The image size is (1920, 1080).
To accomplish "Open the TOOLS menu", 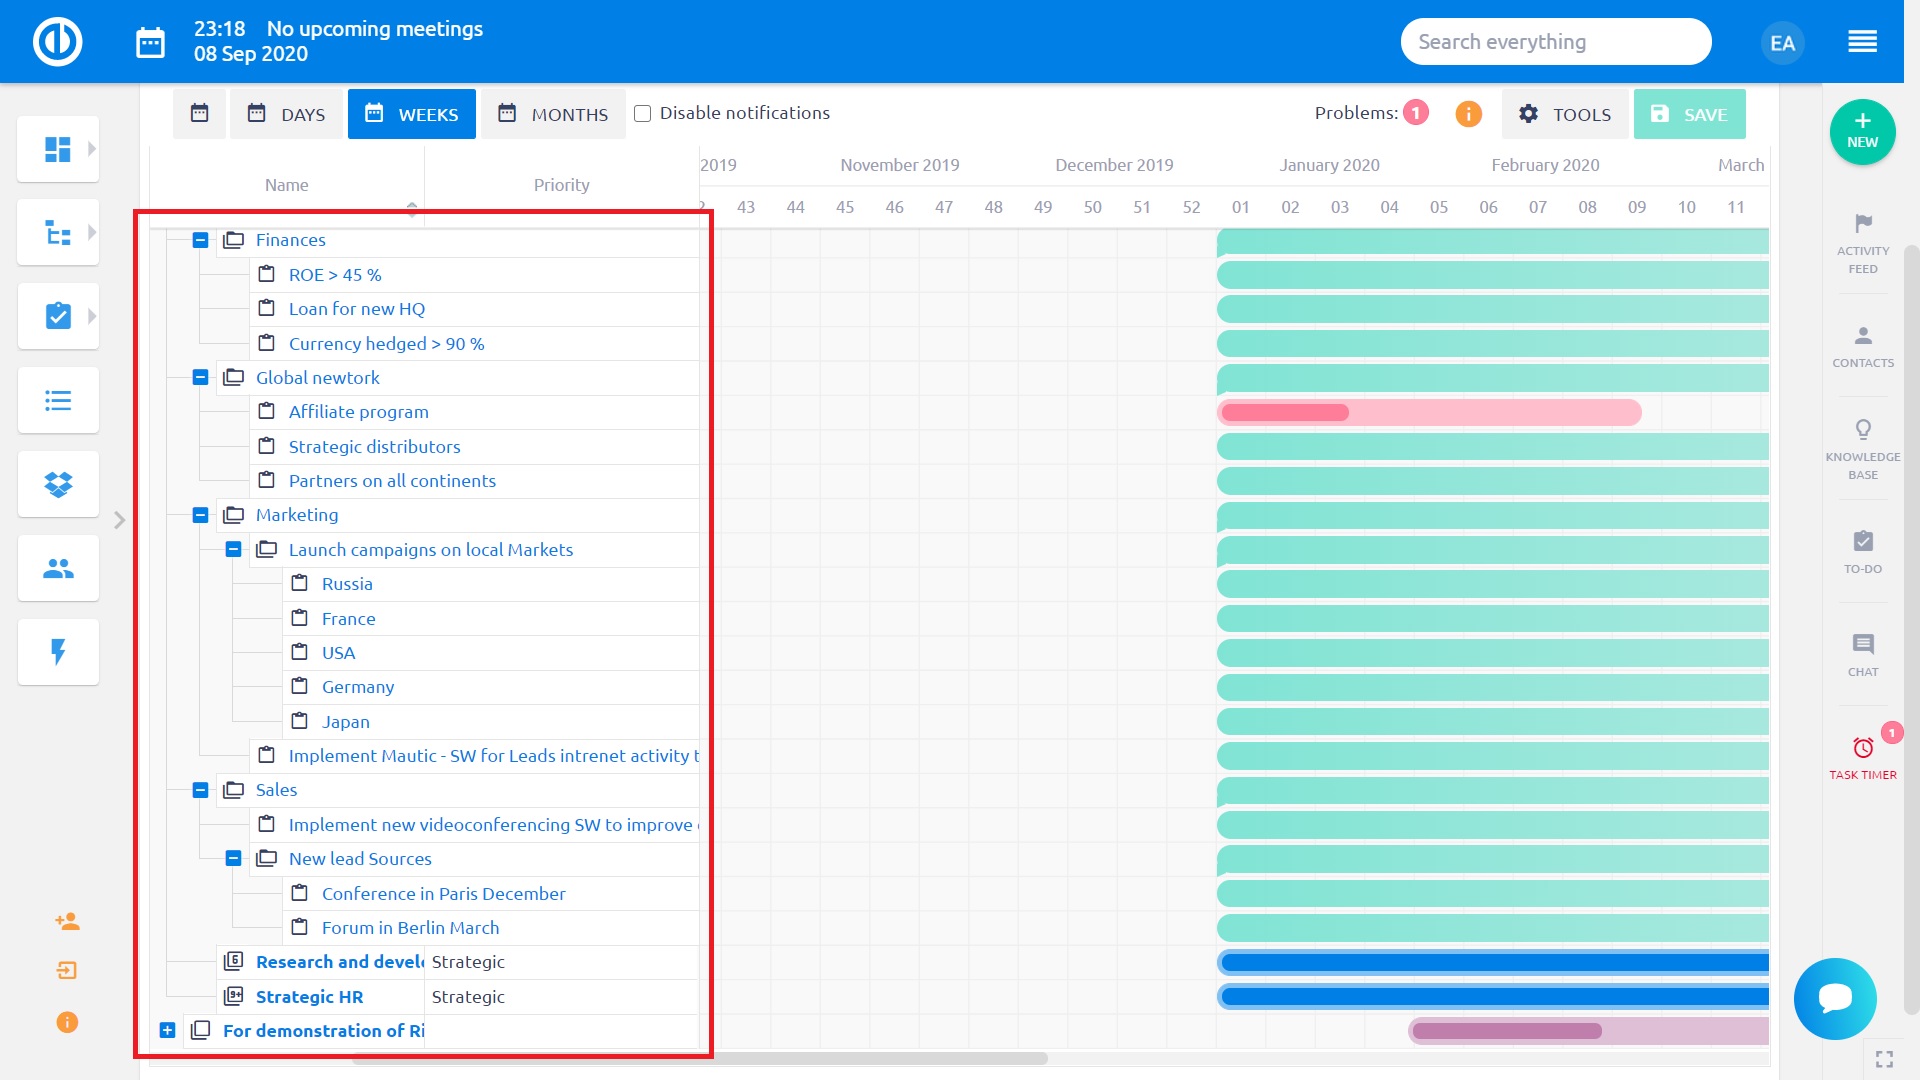I will click(1565, 114).
